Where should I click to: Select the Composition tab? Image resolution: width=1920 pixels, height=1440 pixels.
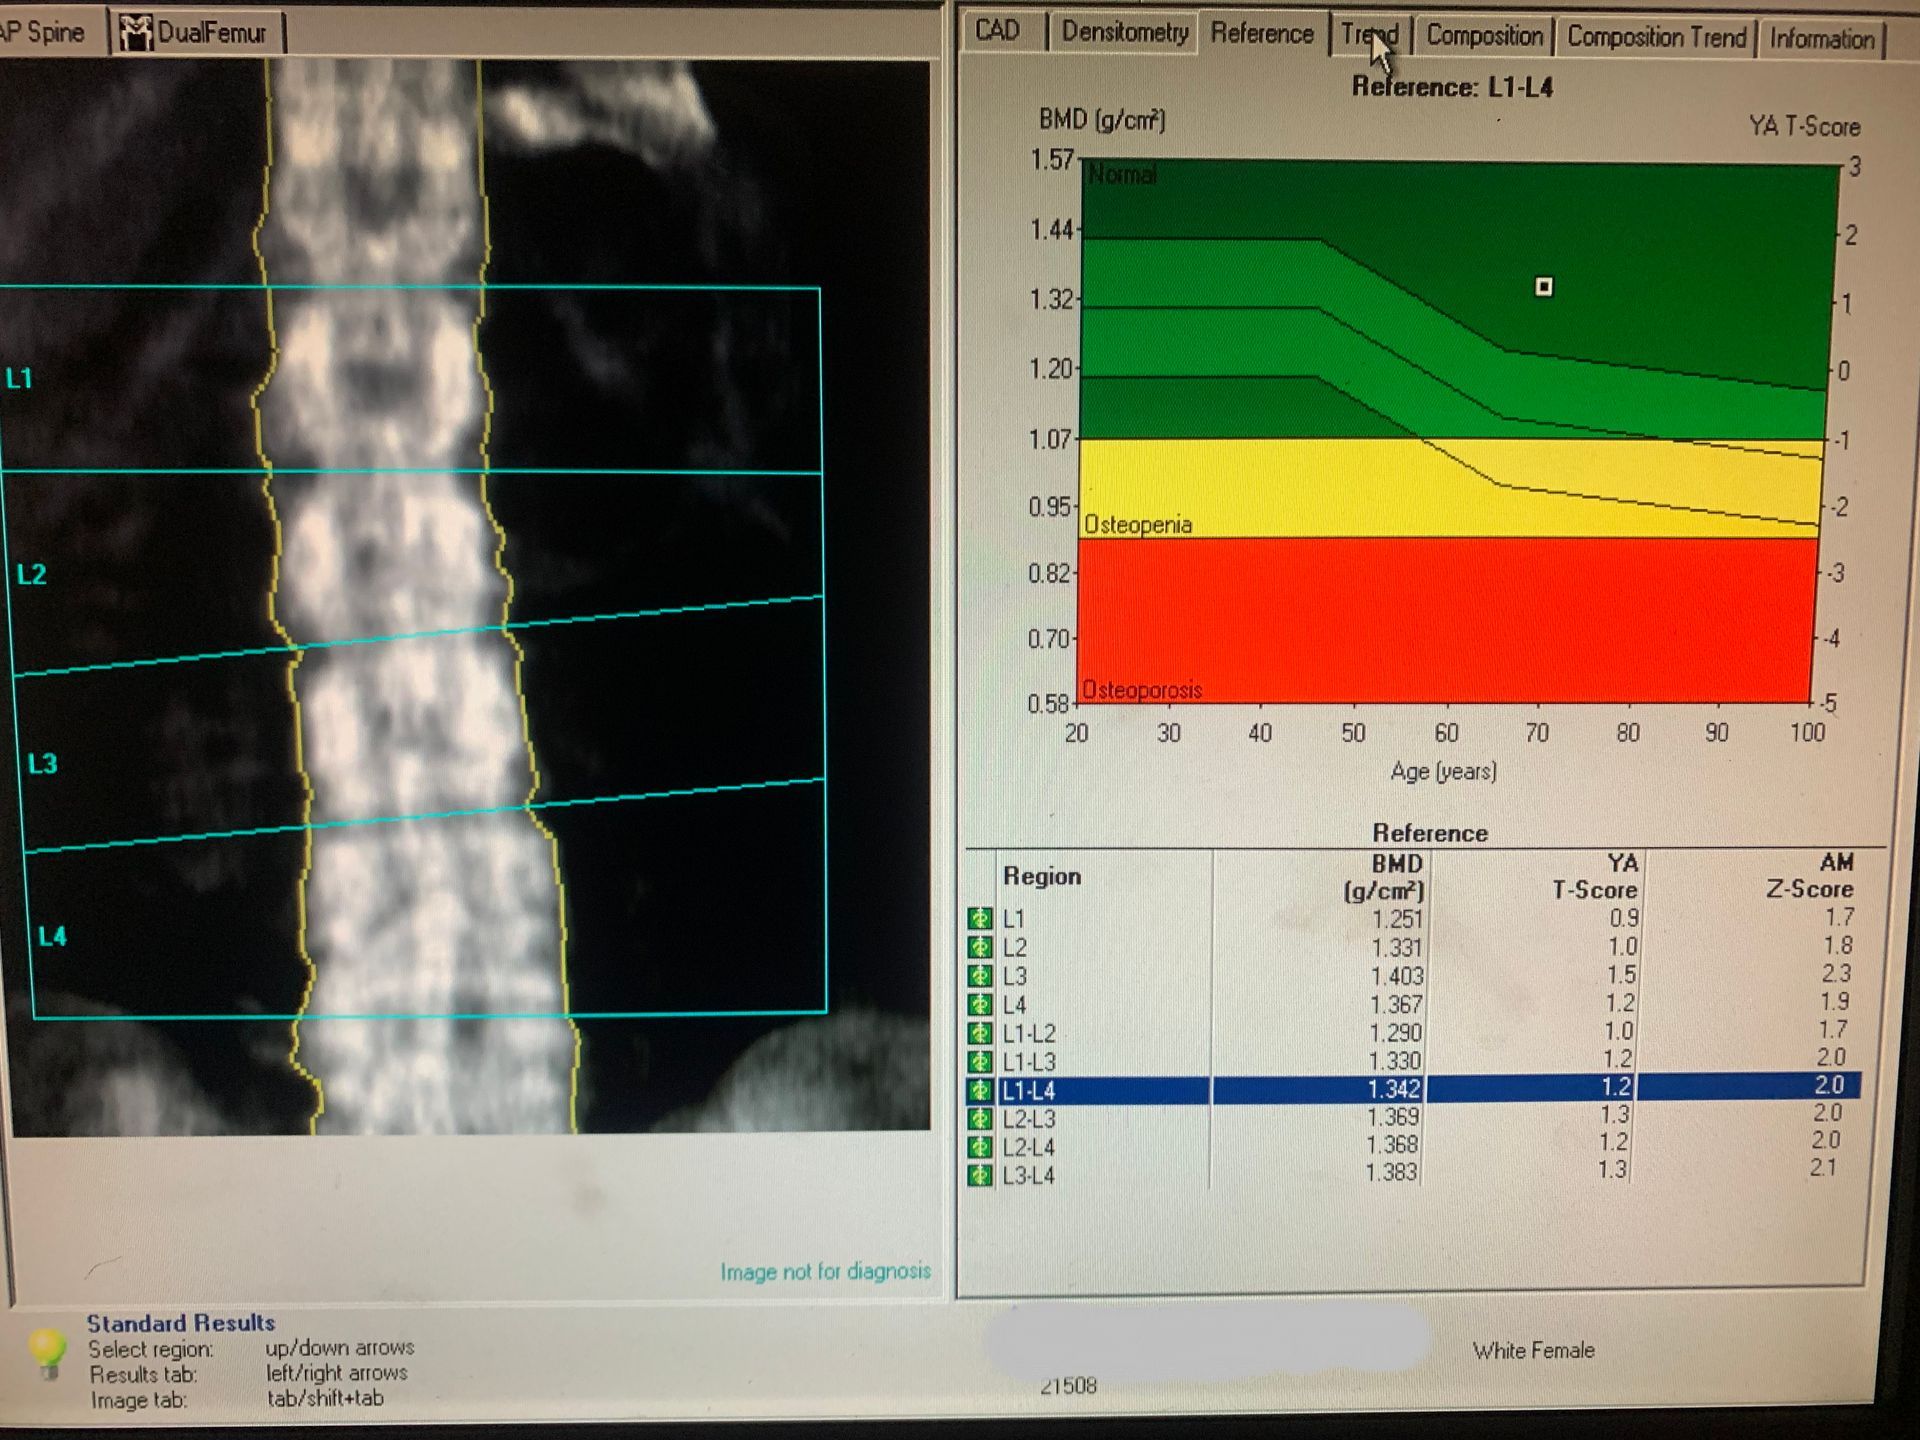tap(1484, 33)
